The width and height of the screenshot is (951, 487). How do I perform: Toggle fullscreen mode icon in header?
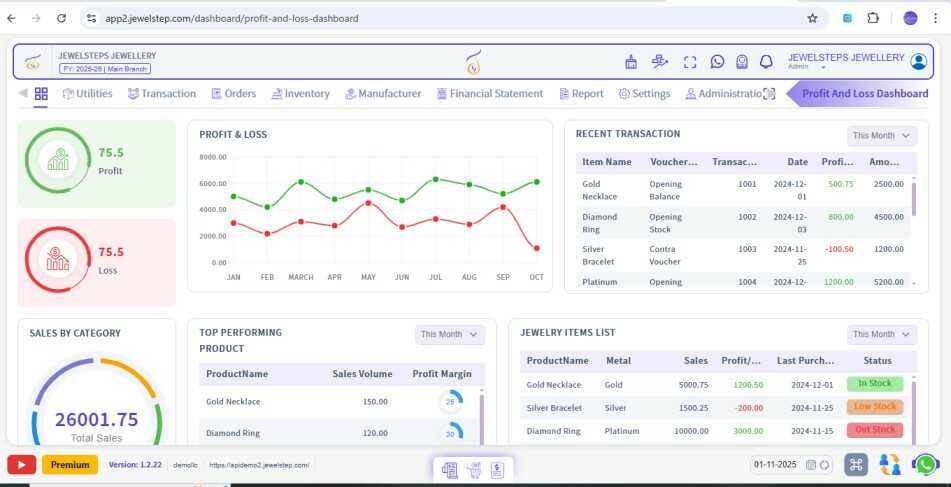690,62
